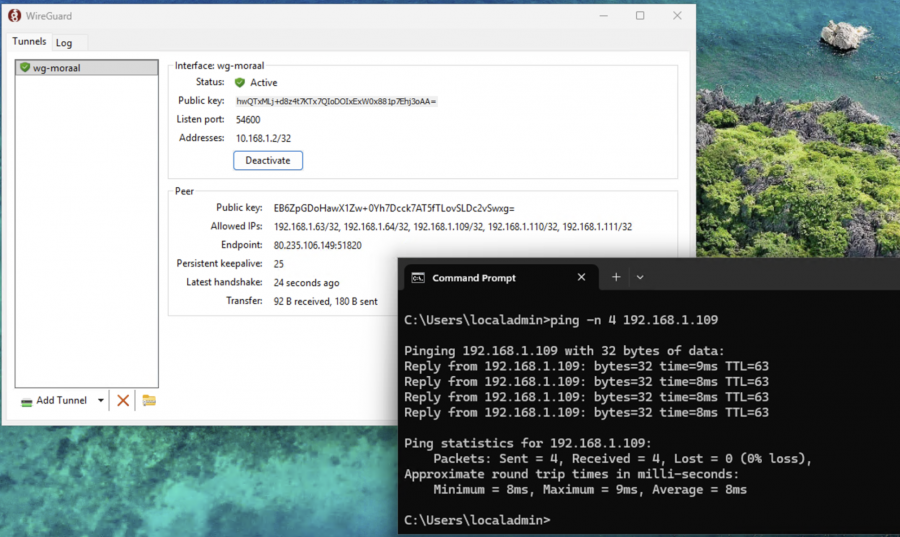The image size is (900, 537).
Task: Click the ping command line in terminal
Action: 561,320
